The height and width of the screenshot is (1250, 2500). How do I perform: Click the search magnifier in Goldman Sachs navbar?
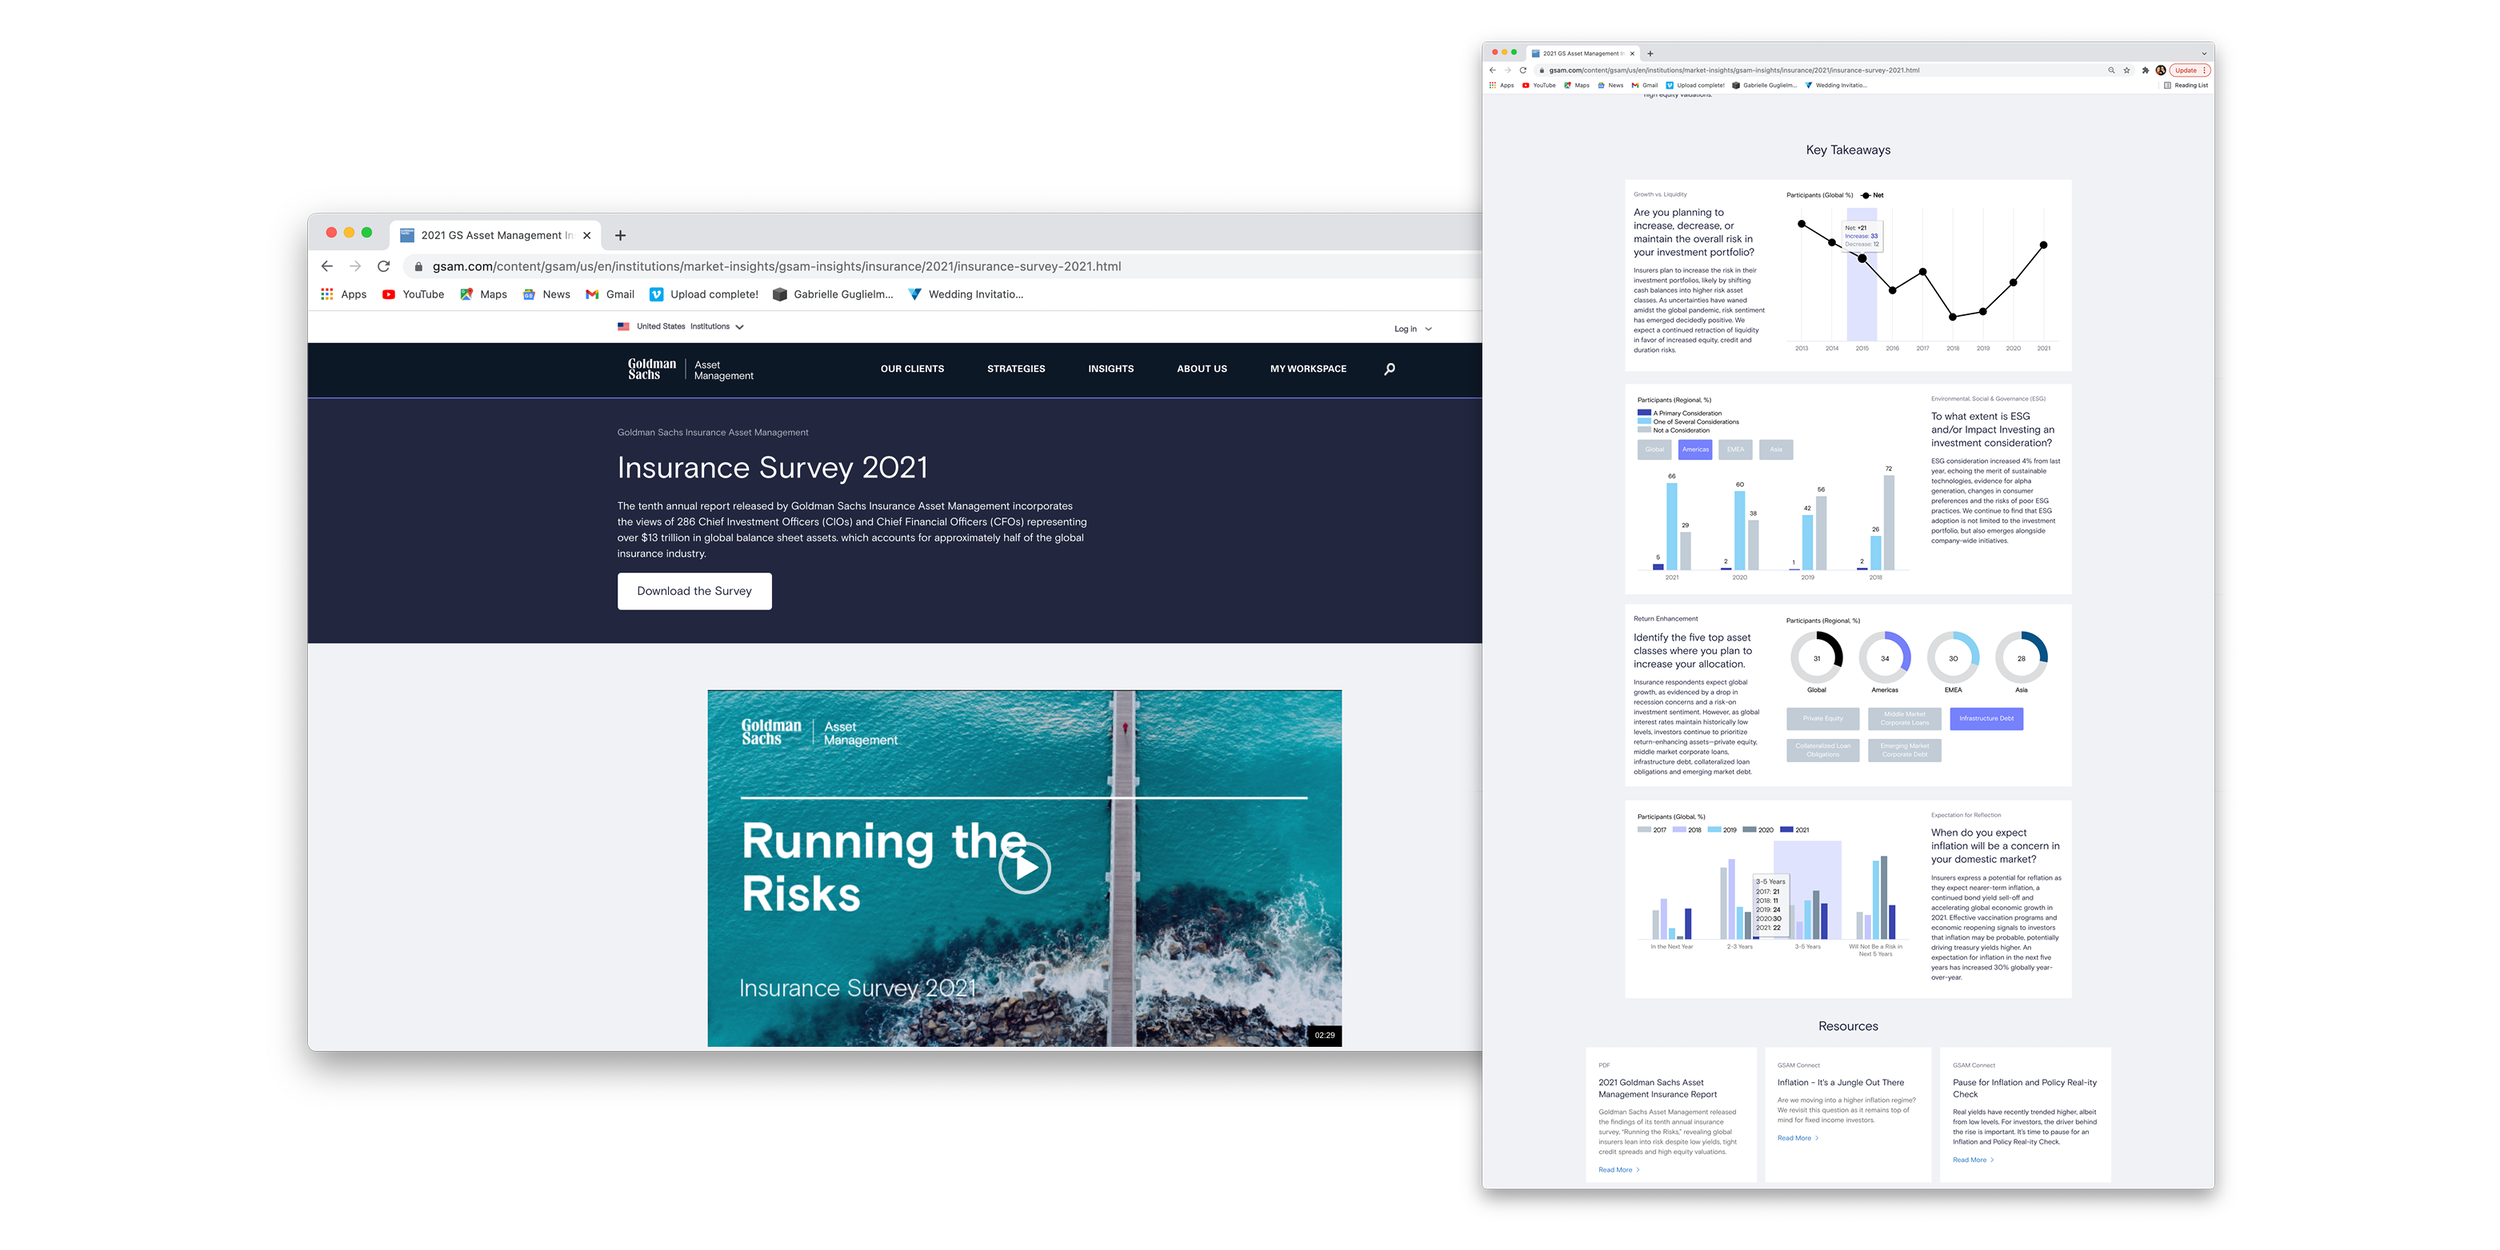tap(1389, 369)
